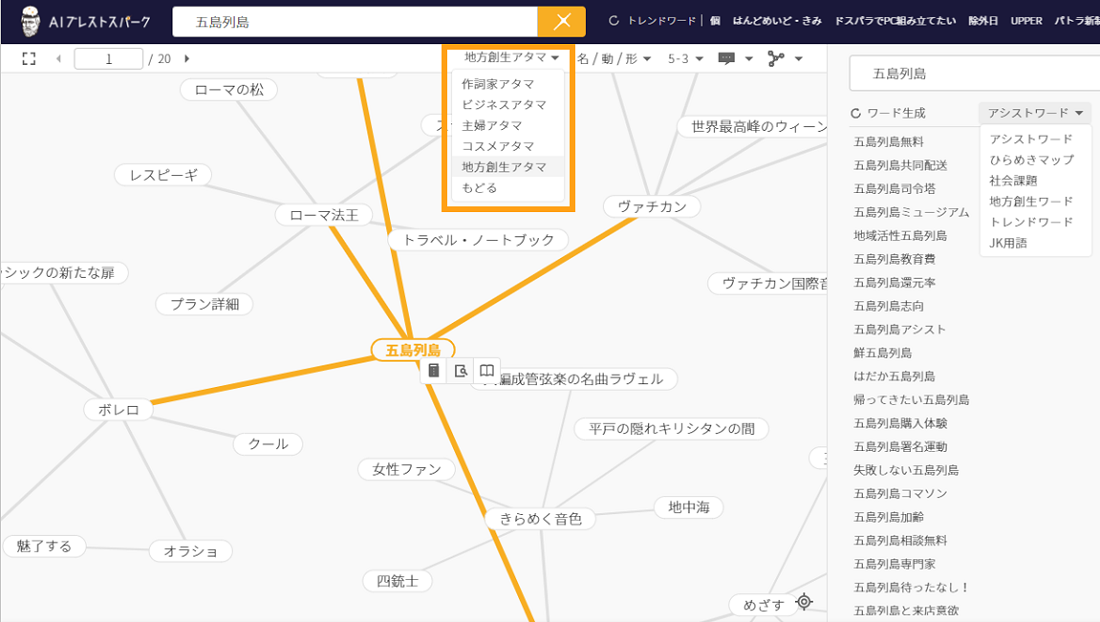Select the central 五島列島 node
This screenshot has width=1100, height=622.
412,350
